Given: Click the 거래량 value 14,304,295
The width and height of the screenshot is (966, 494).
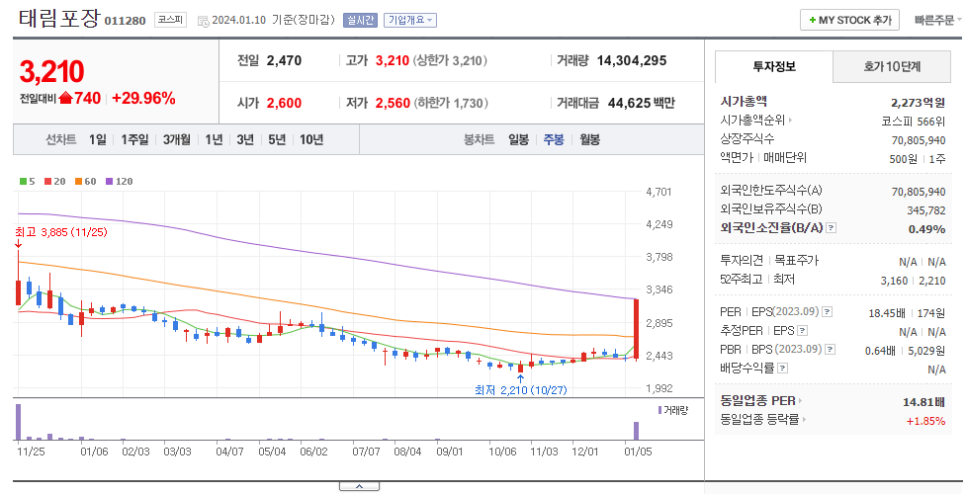Looking at the screenshot, I should click(631, 60).
